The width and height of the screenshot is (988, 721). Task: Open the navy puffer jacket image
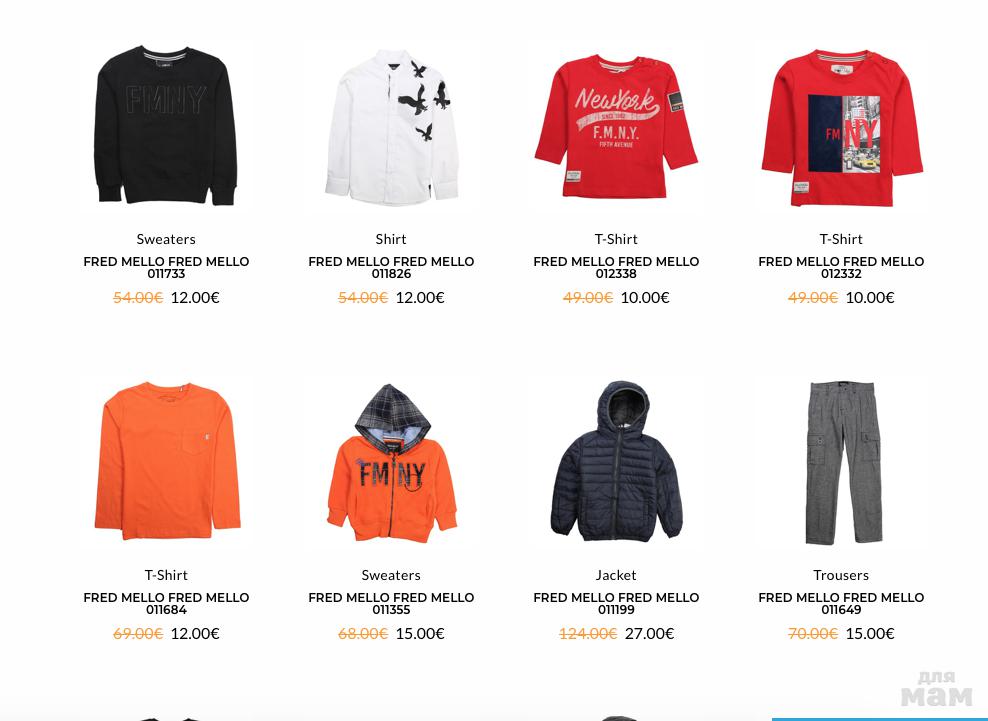616,461
